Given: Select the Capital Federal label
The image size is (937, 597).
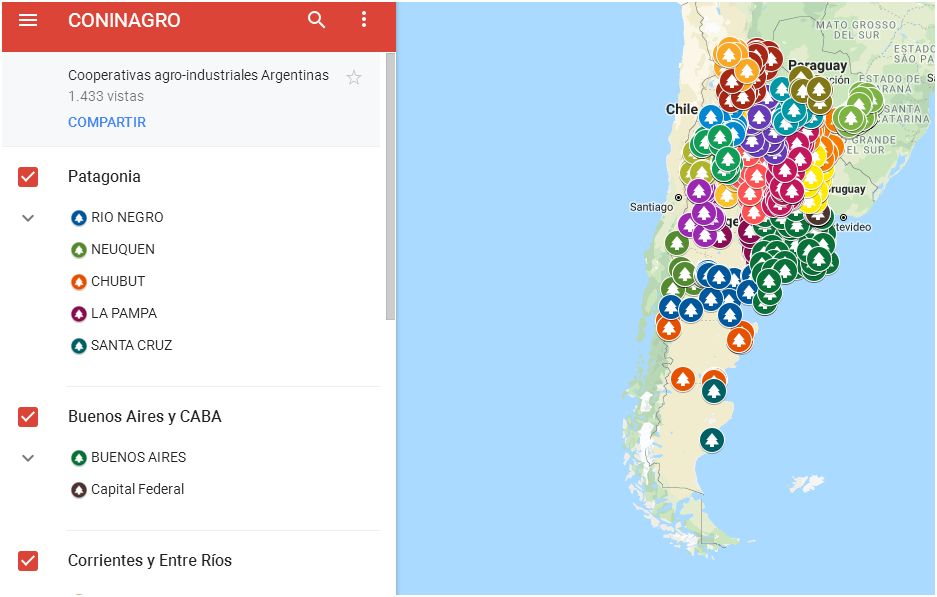Looking at the screenshot, I should pos(137,489).
